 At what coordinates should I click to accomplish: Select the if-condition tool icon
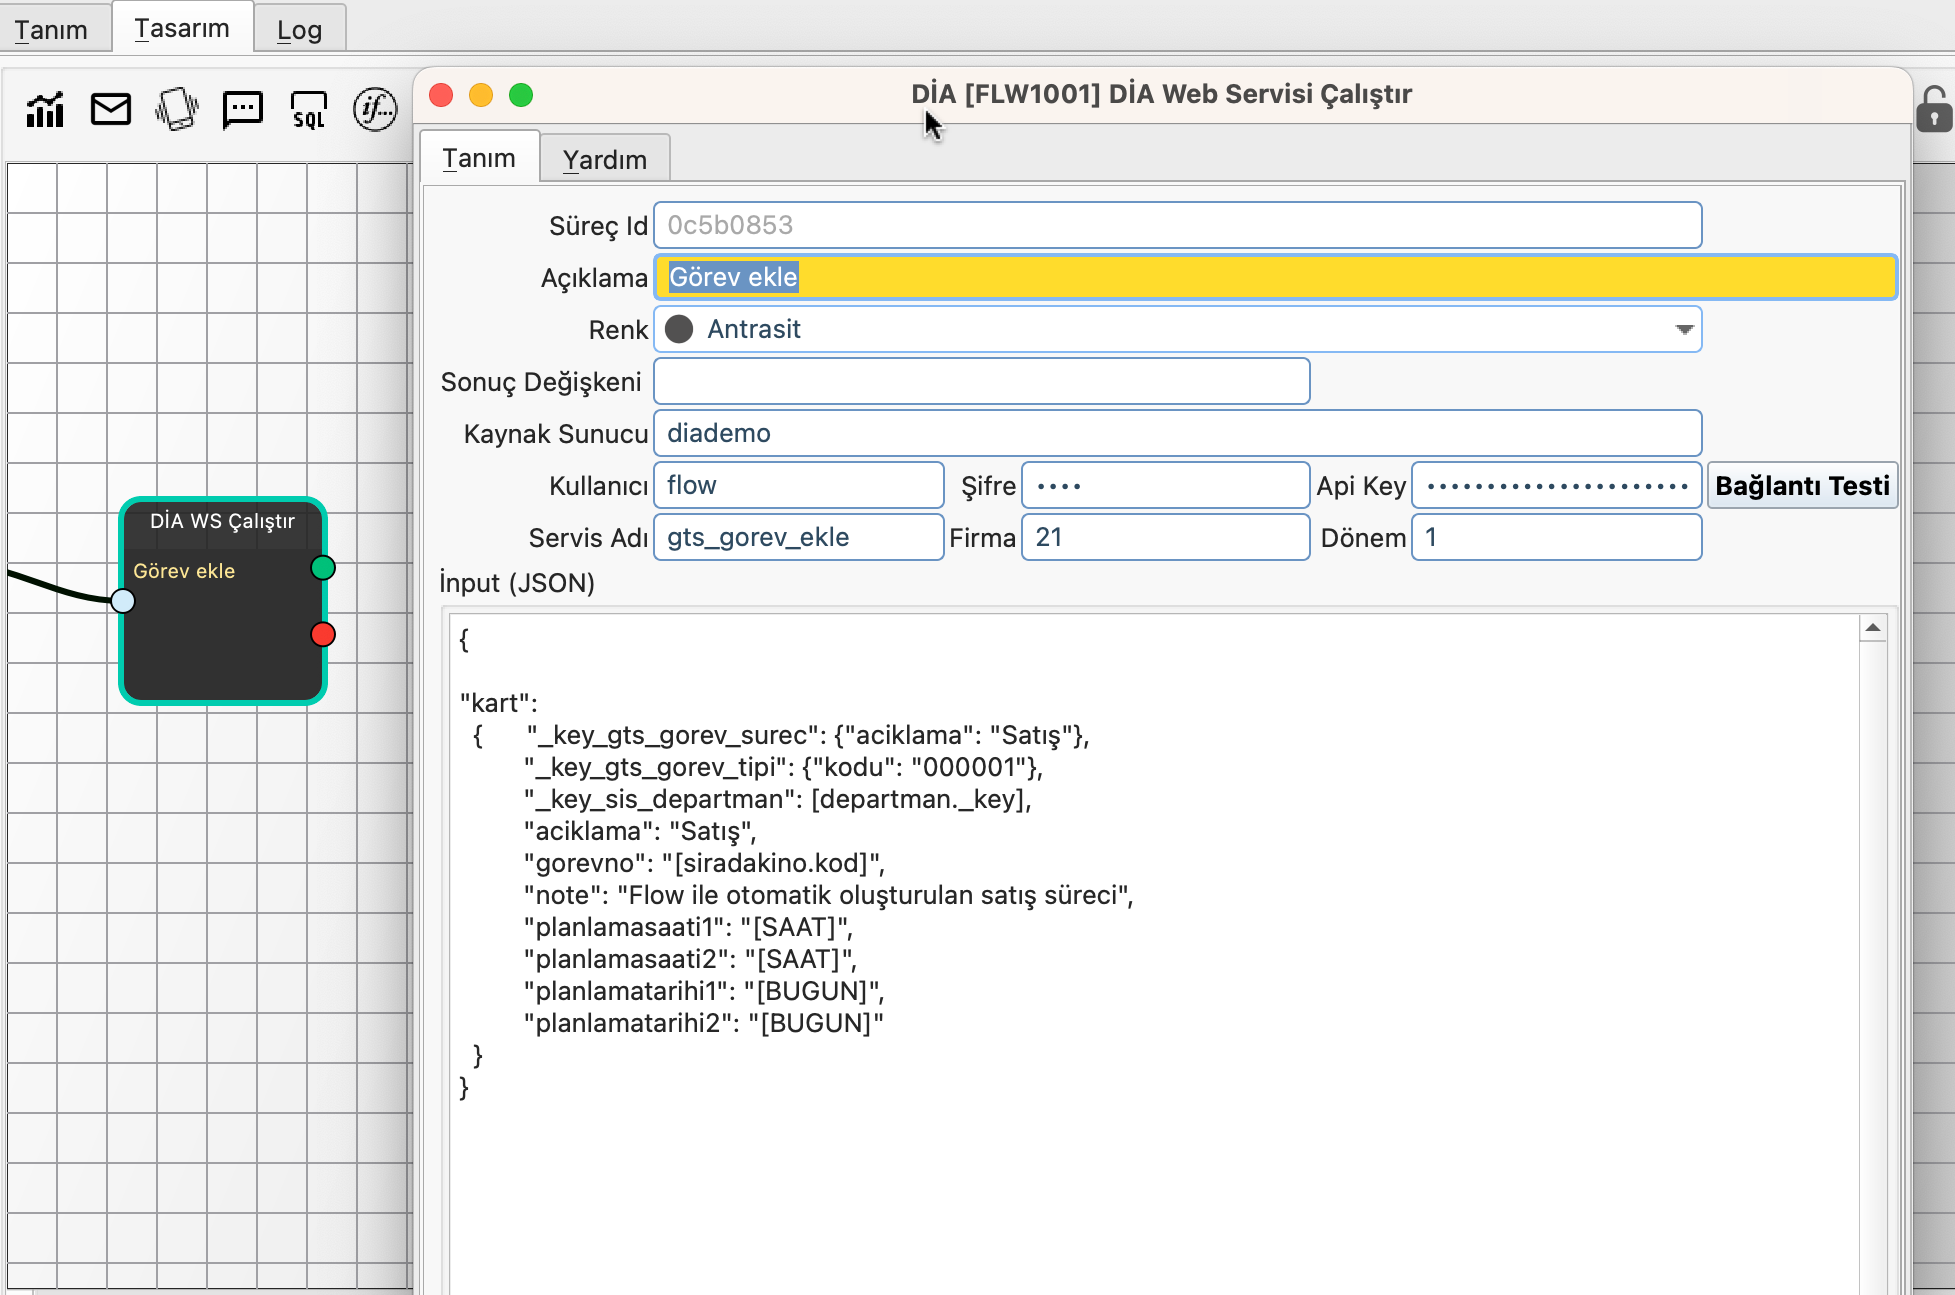pyautogui.click(x=375, y=109)
